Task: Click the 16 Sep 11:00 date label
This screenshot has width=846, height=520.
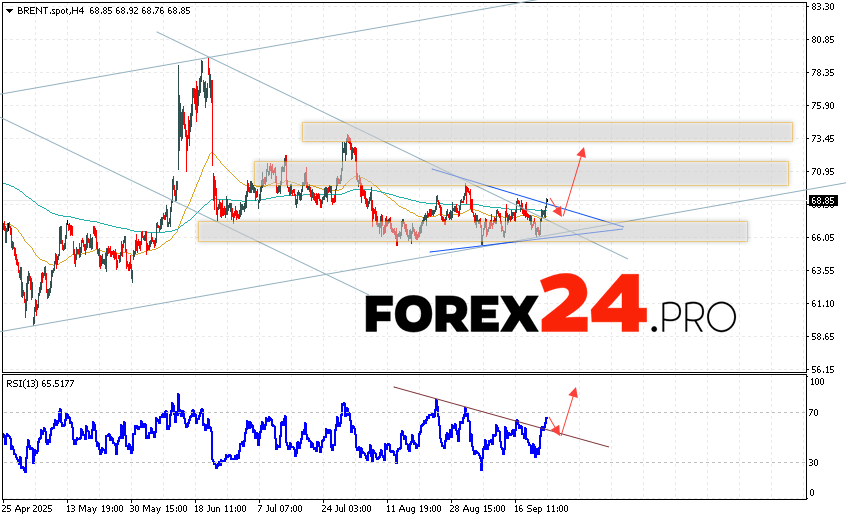Action: tap(543, 509)
